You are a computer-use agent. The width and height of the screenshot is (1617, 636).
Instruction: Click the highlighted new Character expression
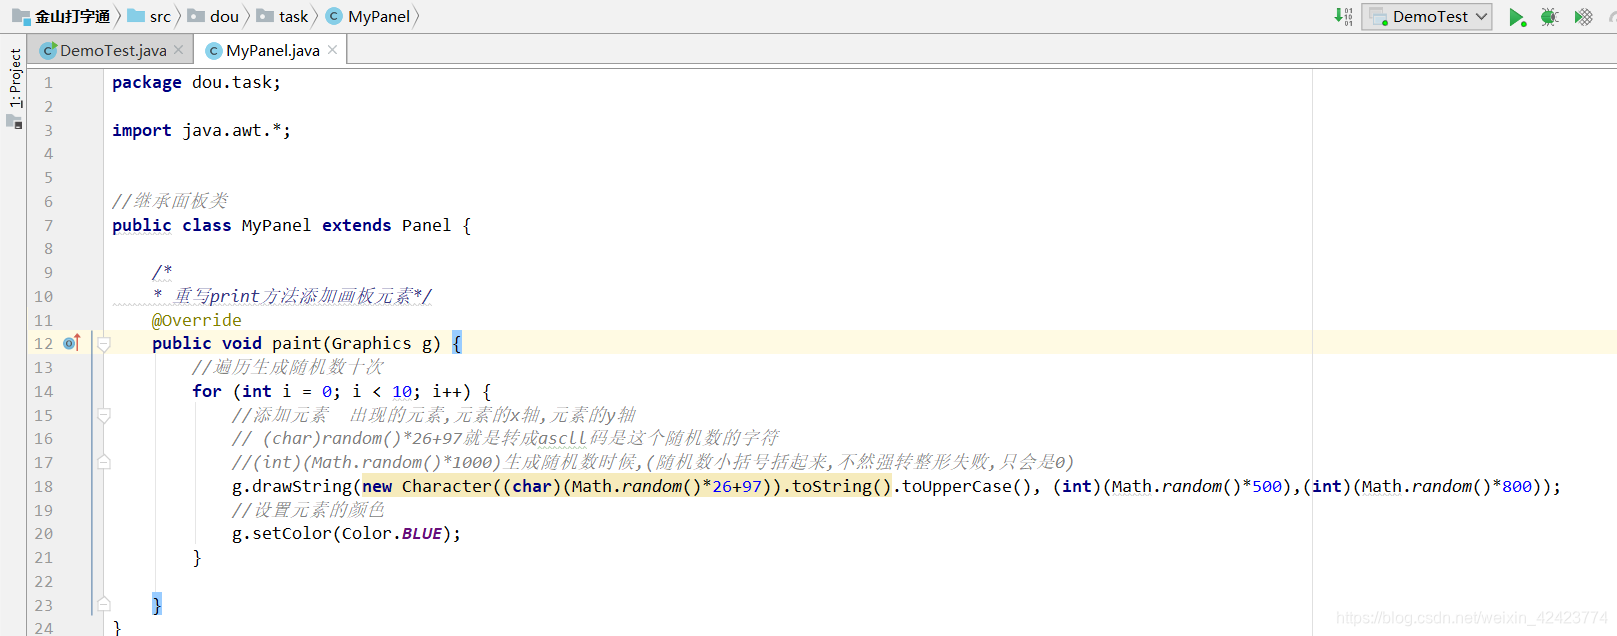[626, 486]
